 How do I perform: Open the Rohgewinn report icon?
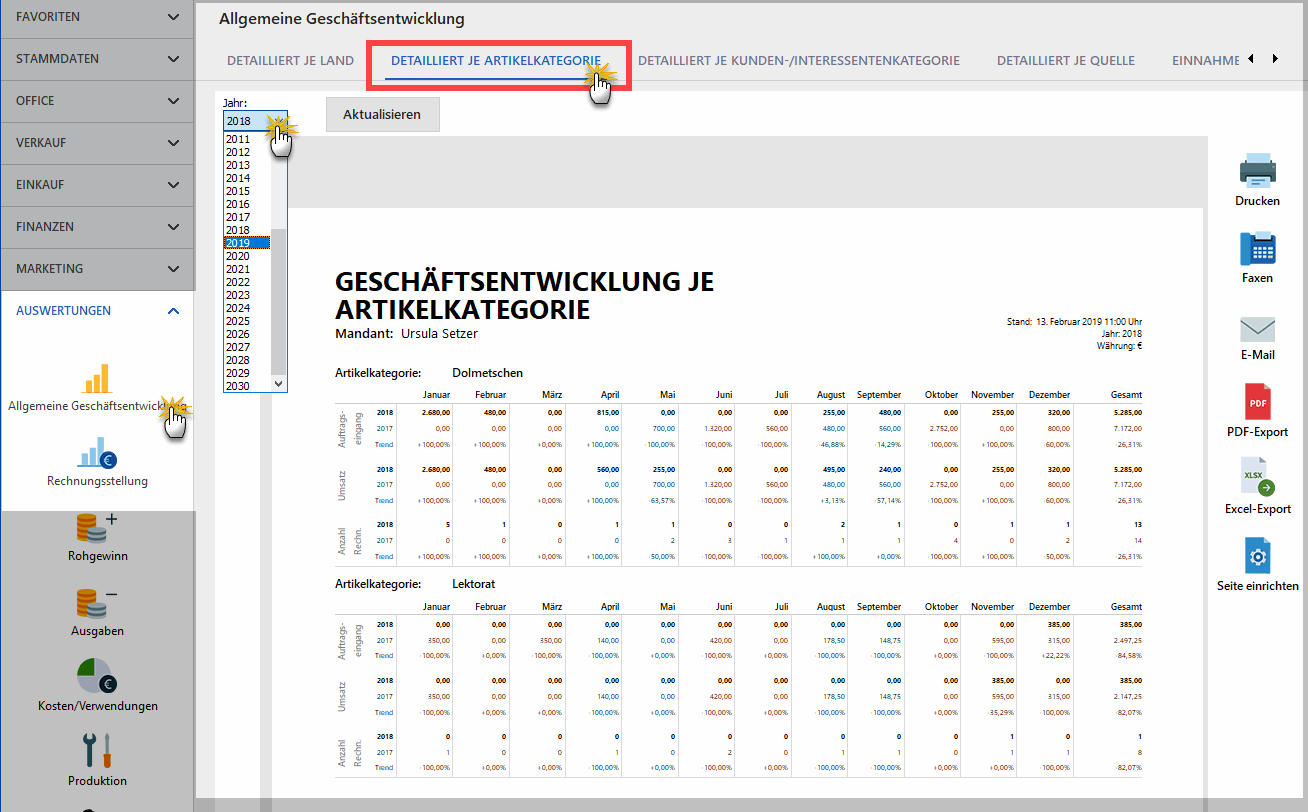[x=97, y=528]
